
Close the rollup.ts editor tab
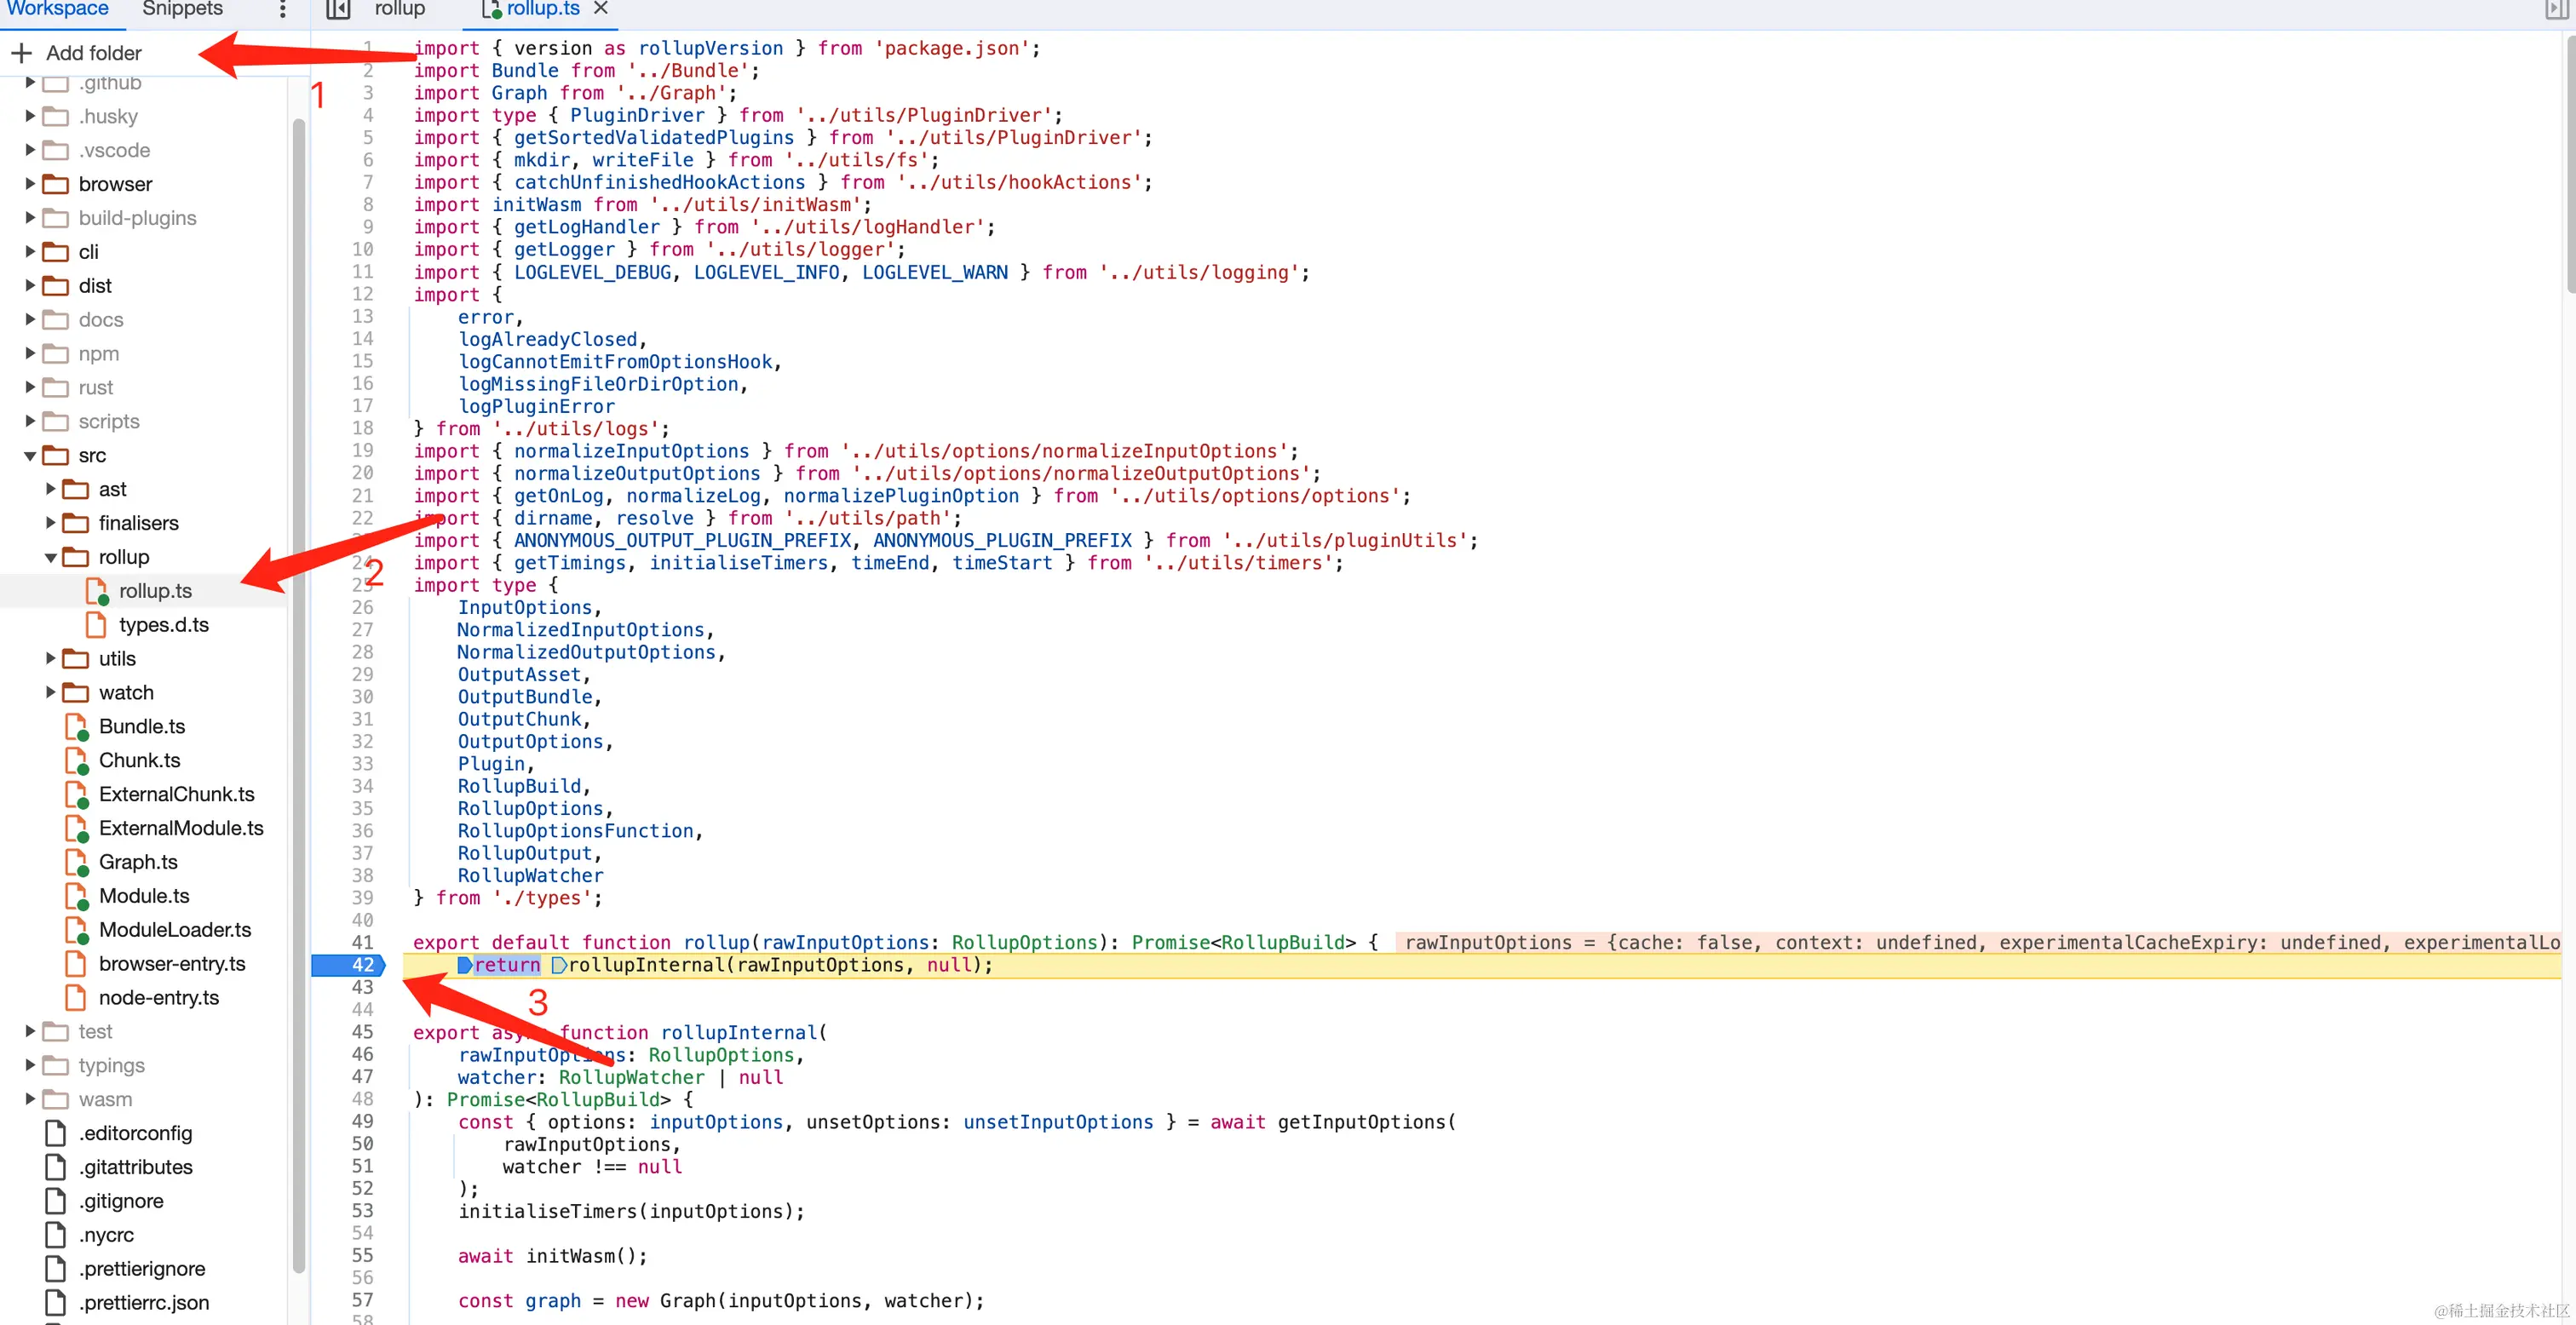pyautogui.click(x=600, y=9)
